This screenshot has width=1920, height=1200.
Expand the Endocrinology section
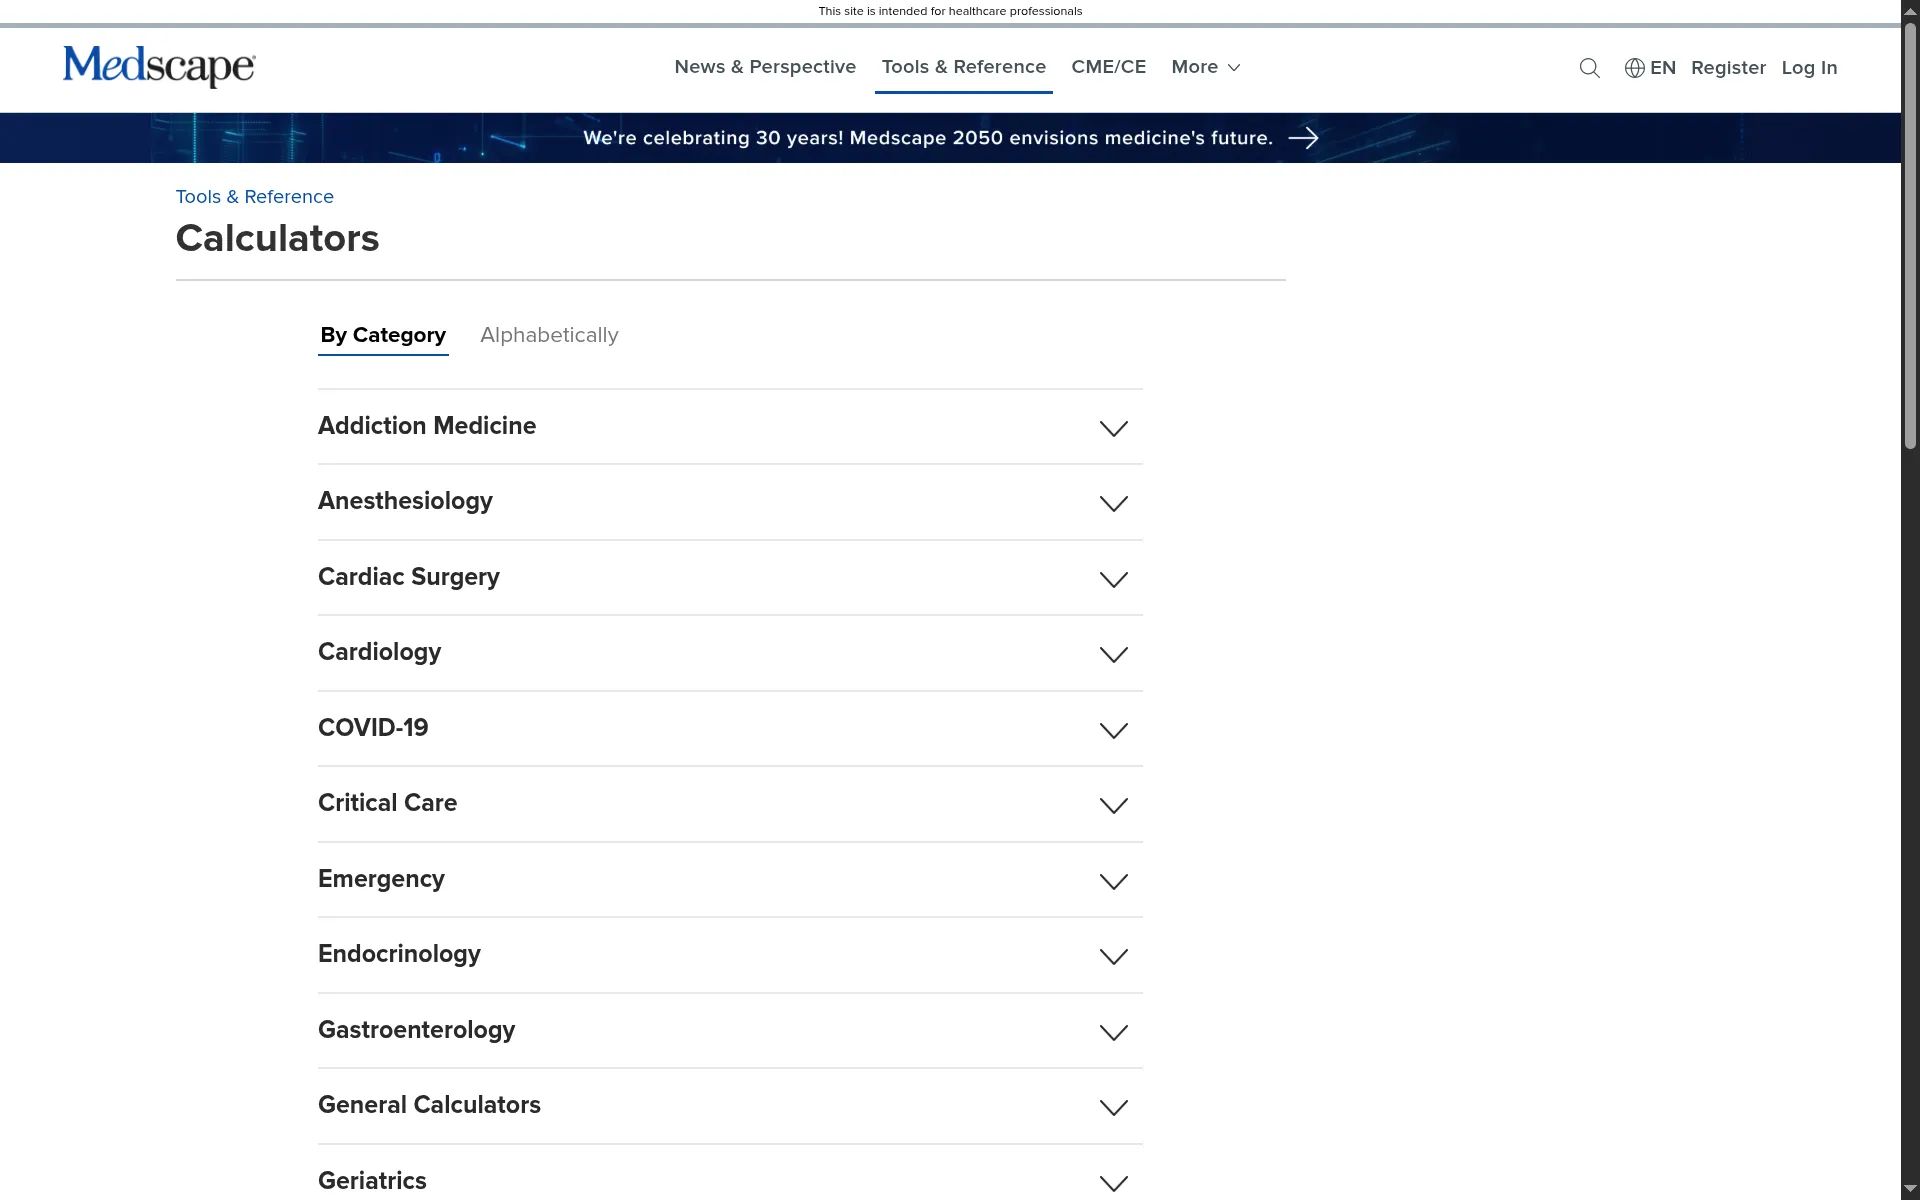pos(1113,957)
